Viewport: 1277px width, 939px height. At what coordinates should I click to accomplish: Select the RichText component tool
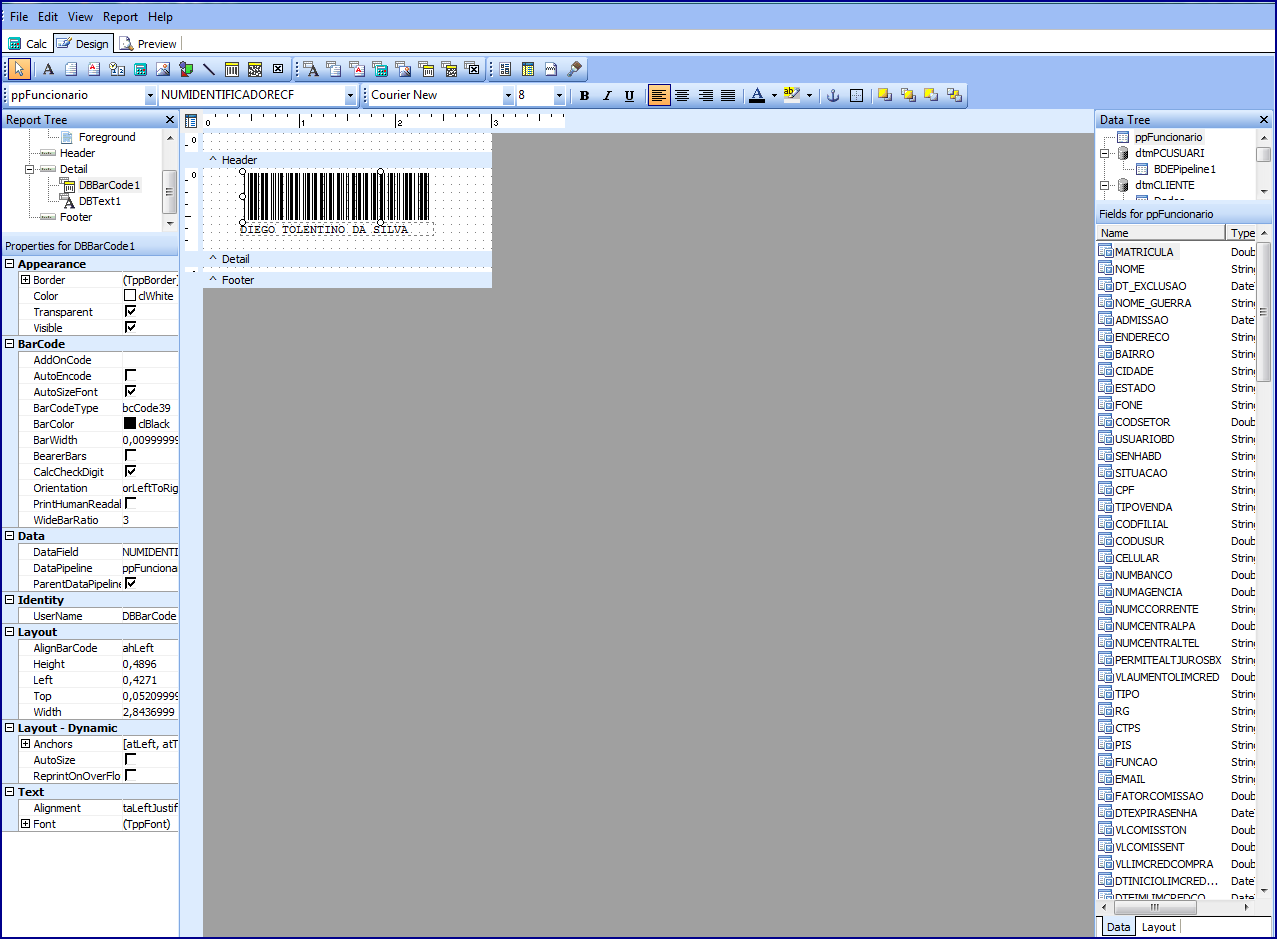coord(94,69)
